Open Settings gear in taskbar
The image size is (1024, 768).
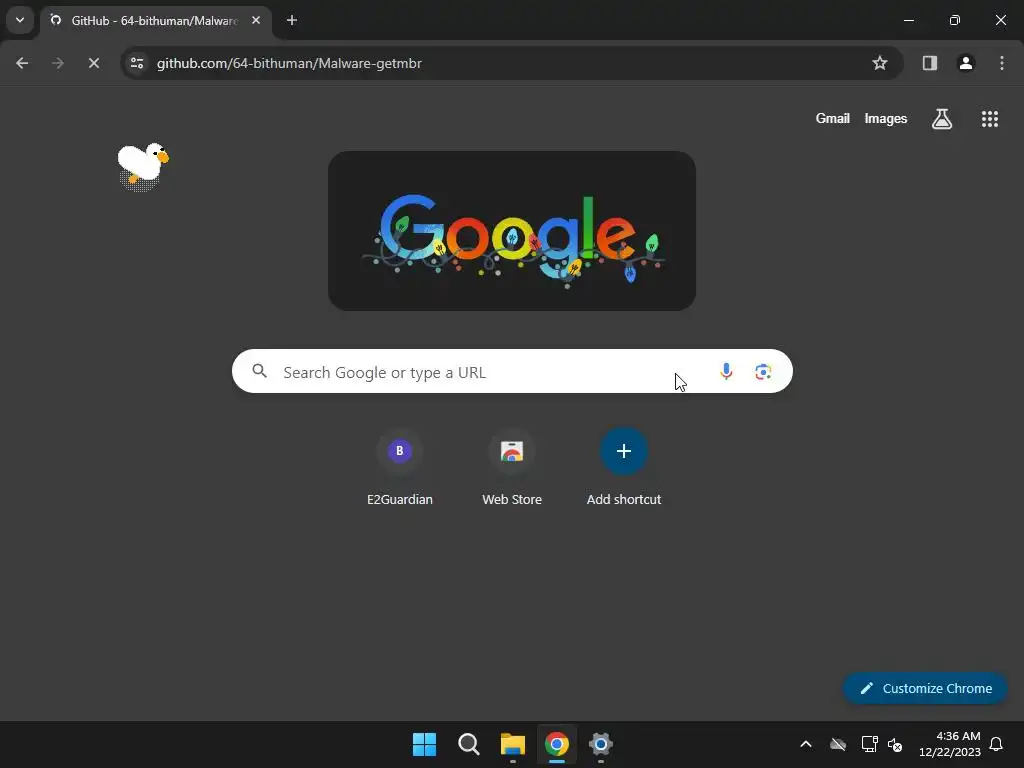[x=601, y=744]
